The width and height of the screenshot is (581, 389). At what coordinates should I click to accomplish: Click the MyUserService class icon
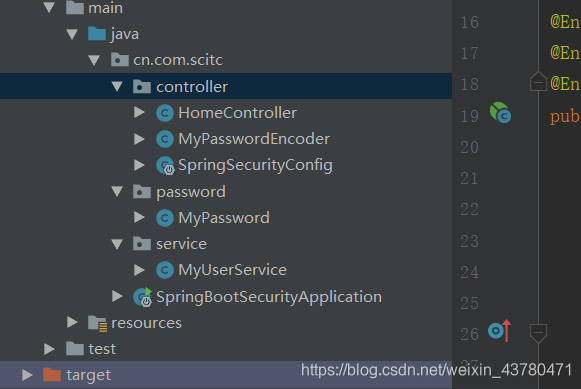coord(165,270)
